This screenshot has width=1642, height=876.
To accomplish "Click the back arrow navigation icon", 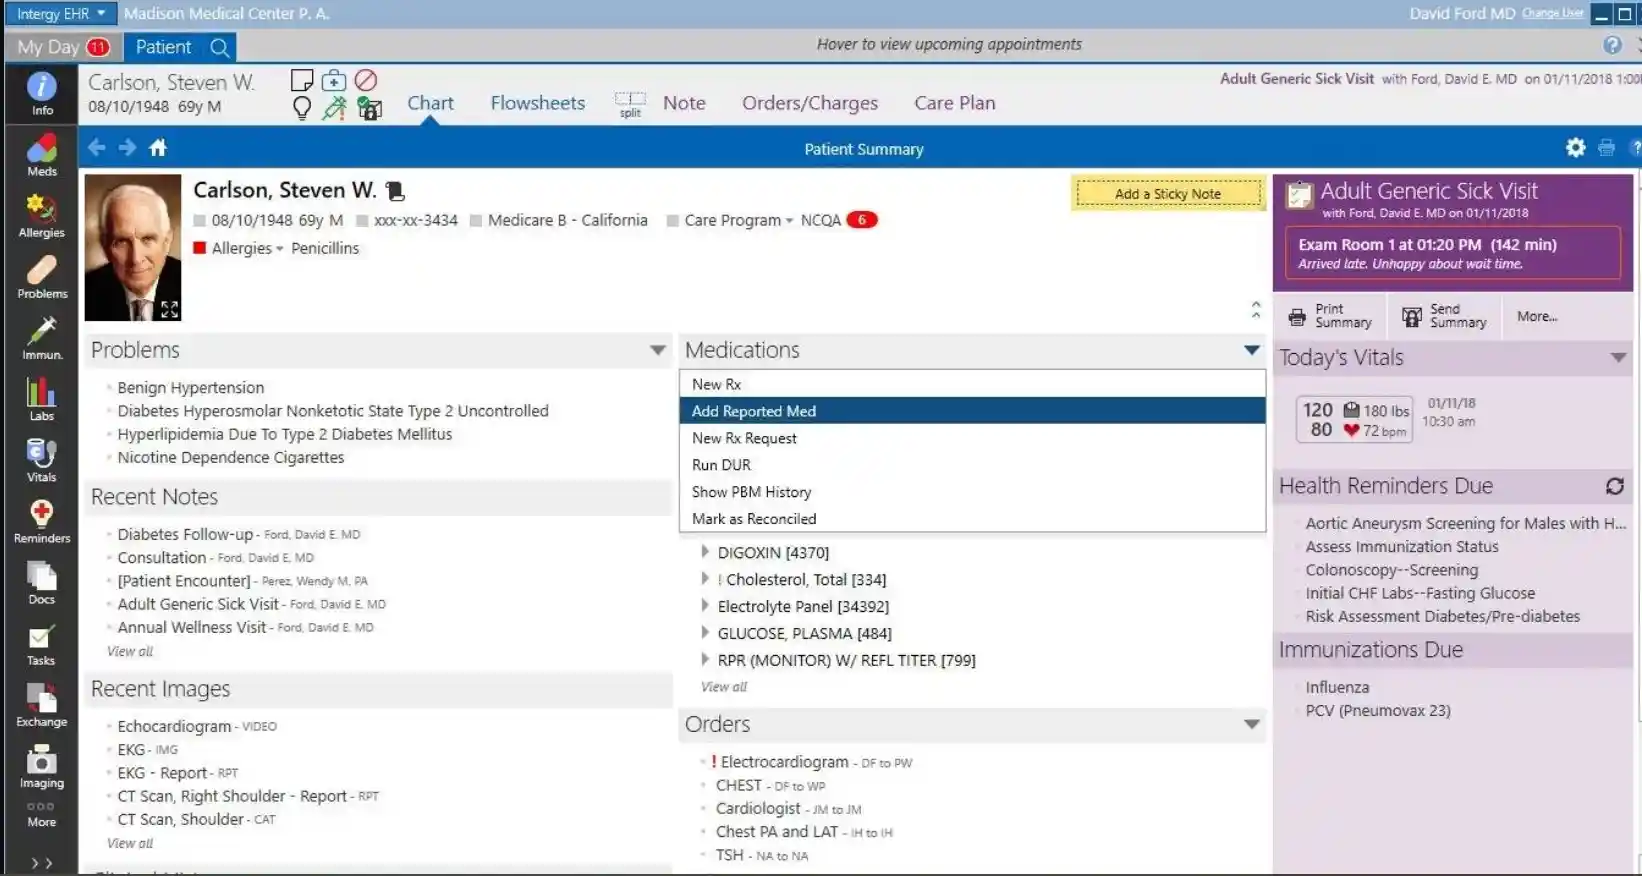I will click(97, 147).
